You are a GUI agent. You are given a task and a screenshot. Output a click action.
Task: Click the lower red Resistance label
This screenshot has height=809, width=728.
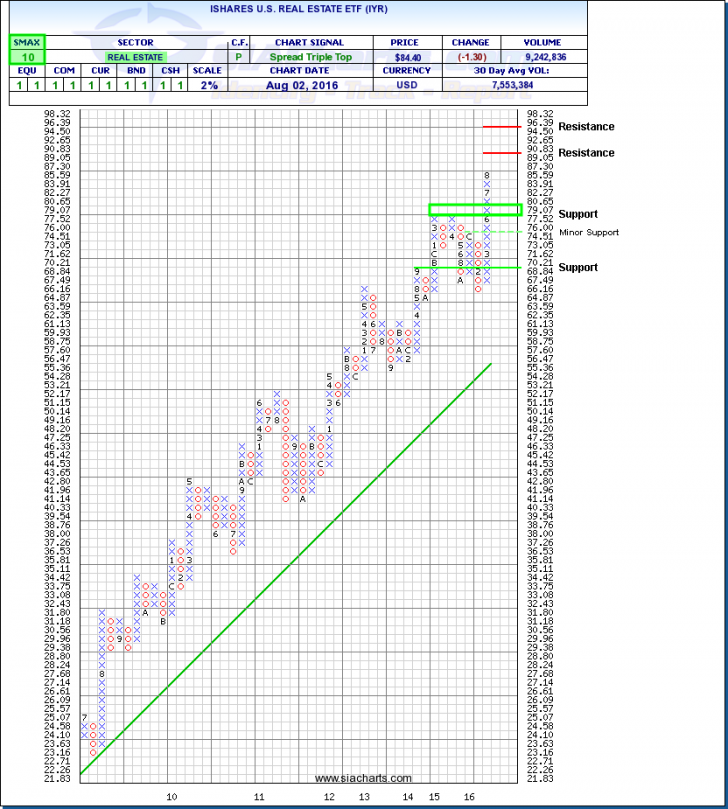click(586, 153)
